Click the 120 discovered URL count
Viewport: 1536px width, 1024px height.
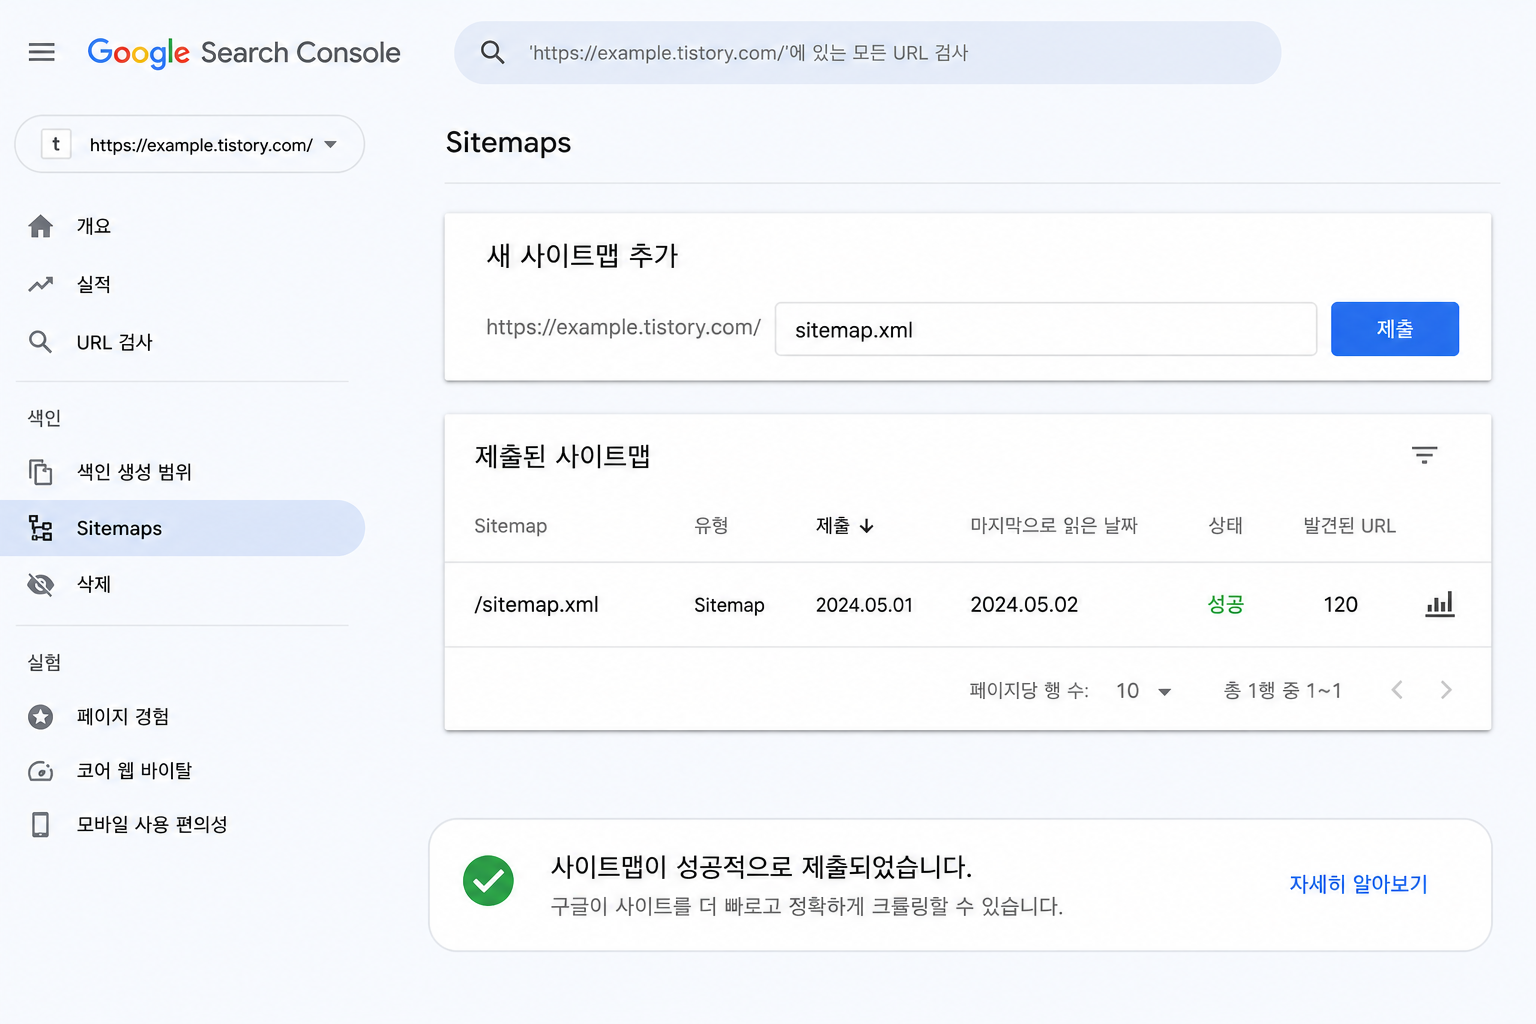[x=1340, y=605]
